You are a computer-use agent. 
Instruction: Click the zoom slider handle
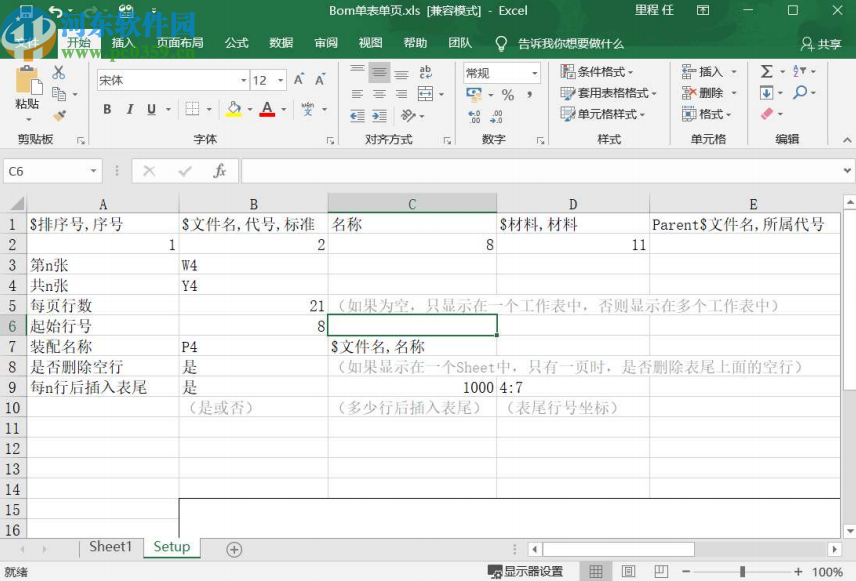[x=742, y=572]
